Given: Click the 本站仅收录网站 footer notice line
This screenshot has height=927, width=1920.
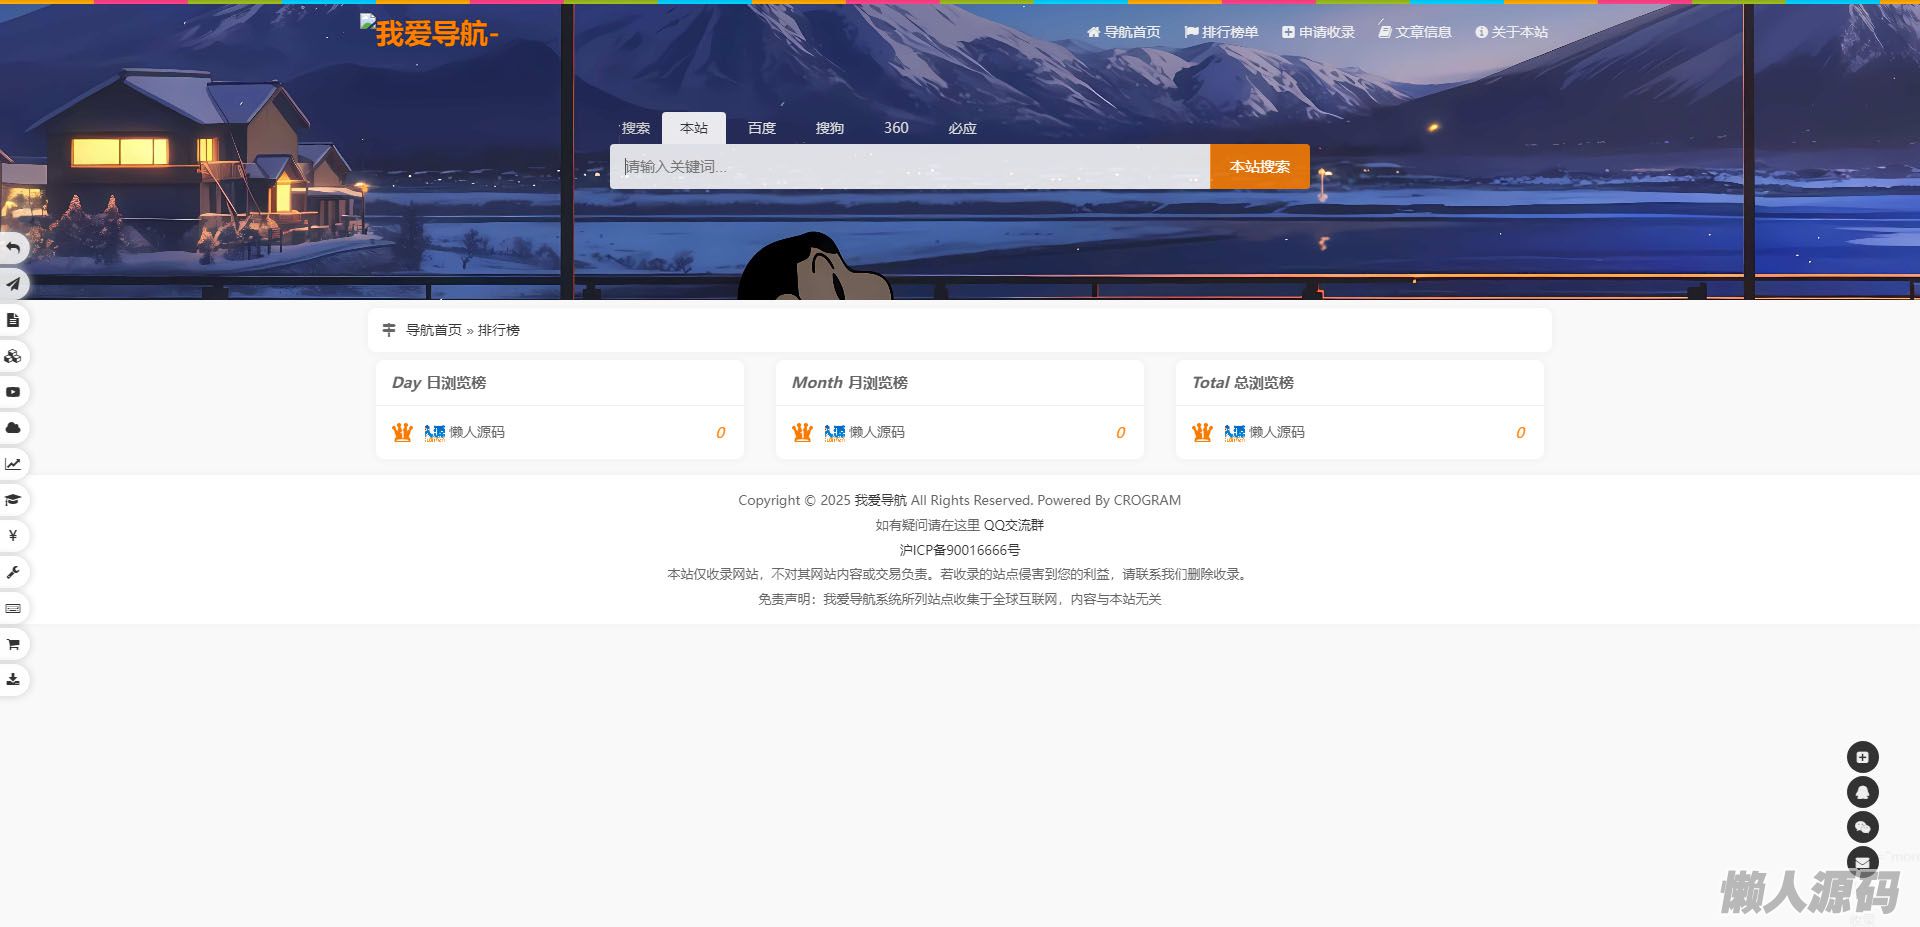Looking at the screenshot, I should pyautogui.click(x=960, y=574).
